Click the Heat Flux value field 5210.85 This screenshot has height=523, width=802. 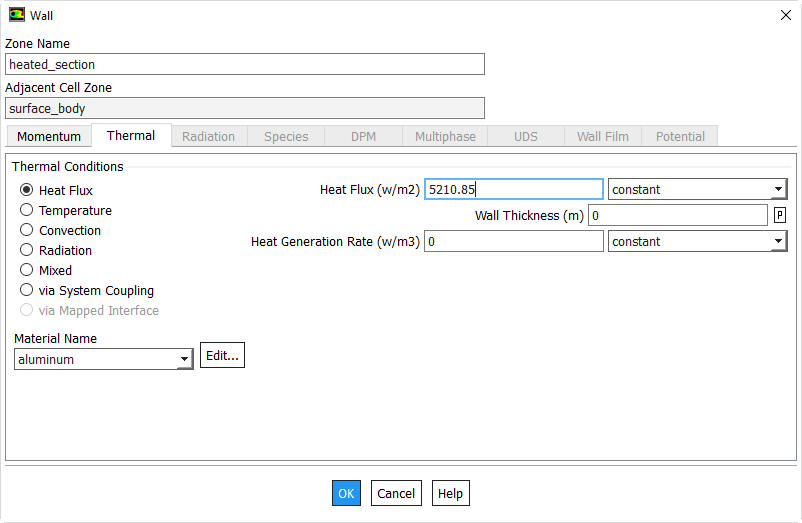(x=514, y=189)
